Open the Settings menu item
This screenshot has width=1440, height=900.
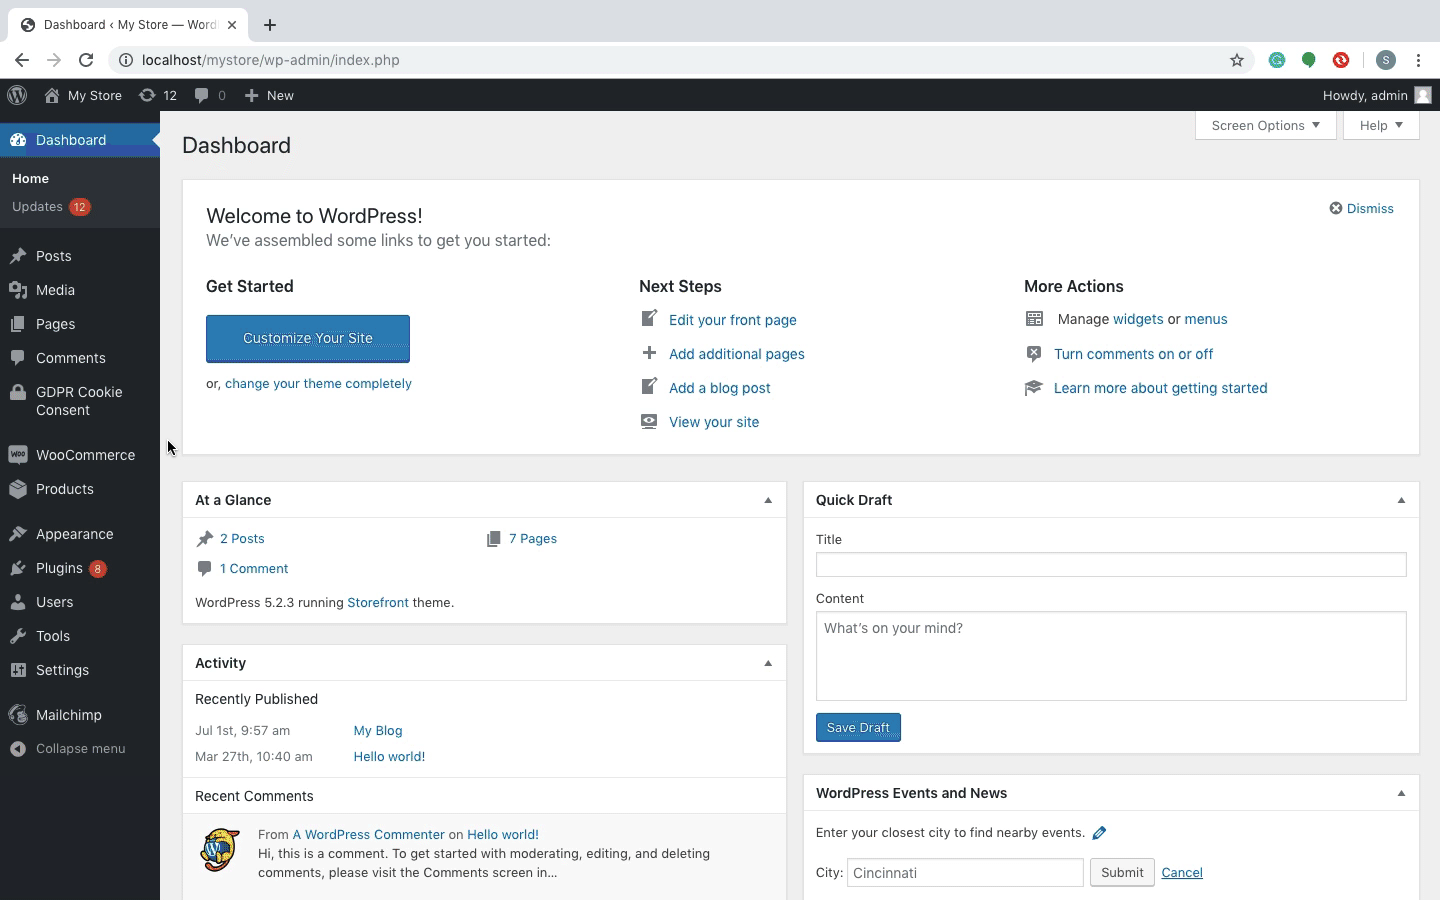pyautogui.click(x=80, y=670)
